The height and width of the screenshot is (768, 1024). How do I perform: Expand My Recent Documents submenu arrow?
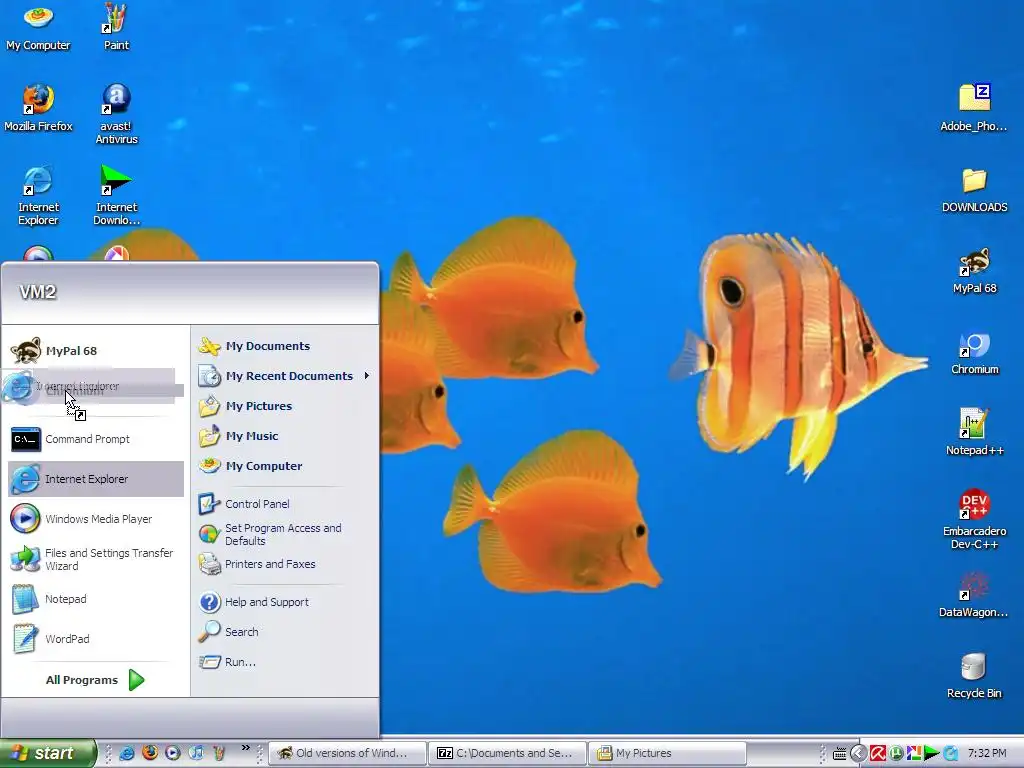367,376
